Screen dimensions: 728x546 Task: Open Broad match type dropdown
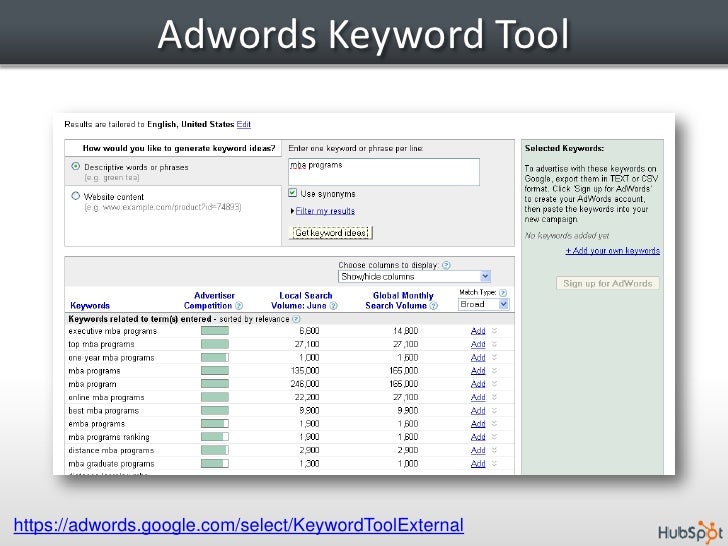[483, 305]
